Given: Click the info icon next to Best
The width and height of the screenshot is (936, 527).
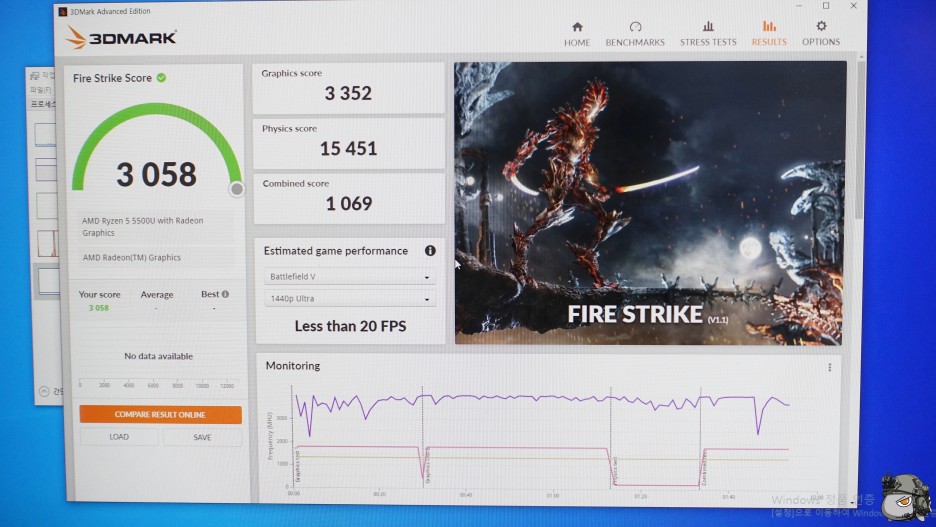Looking at the screenshot, I should click(x=225, y=294).
